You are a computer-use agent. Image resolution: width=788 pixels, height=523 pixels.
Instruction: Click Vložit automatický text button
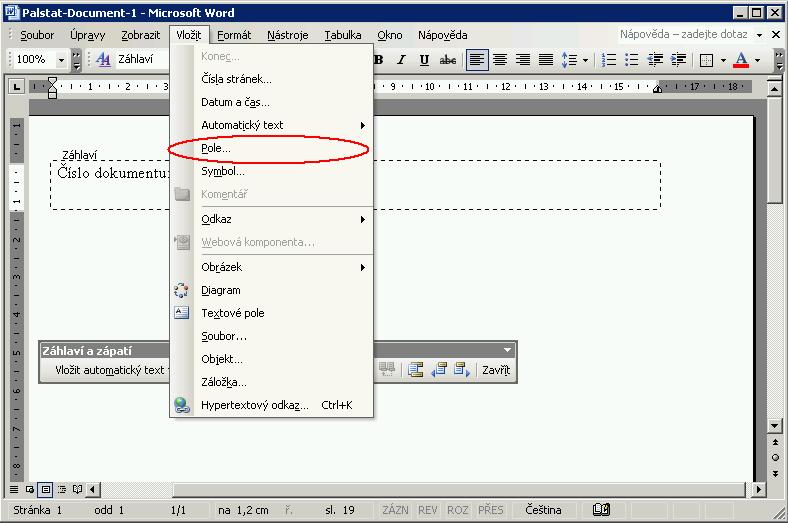coord(110,370)
